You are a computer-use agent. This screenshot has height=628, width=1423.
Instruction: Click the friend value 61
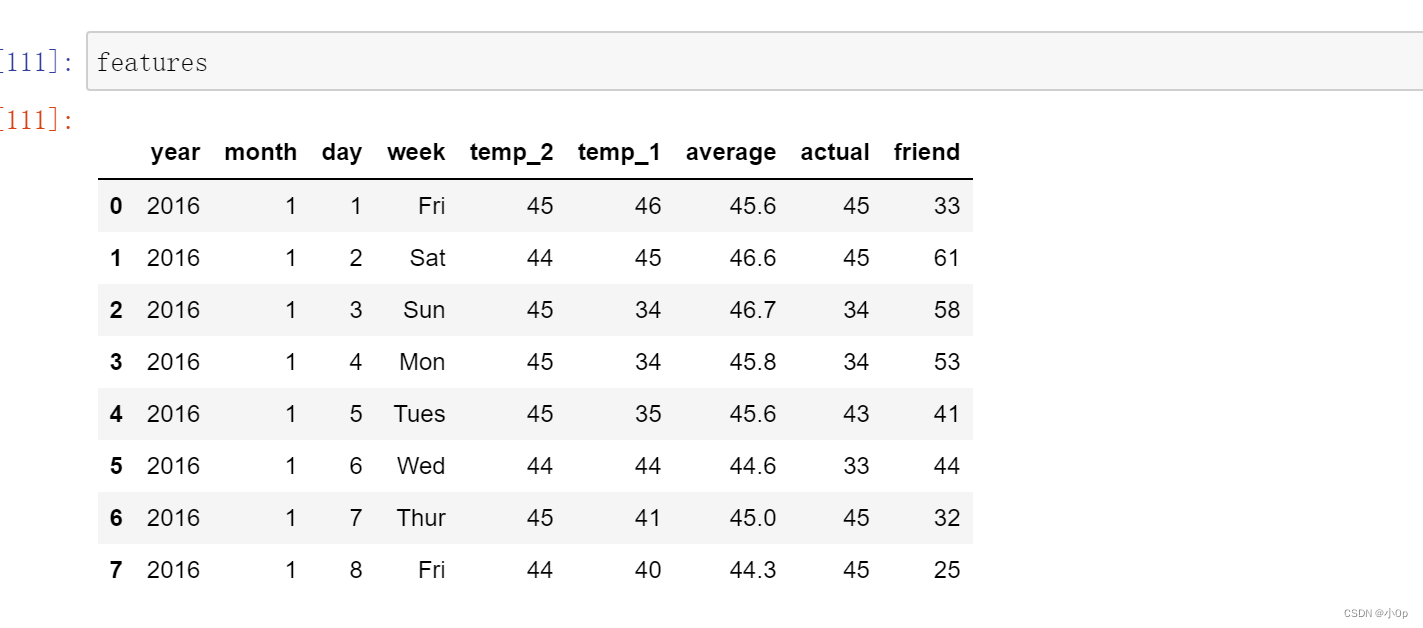coord(946,258)
